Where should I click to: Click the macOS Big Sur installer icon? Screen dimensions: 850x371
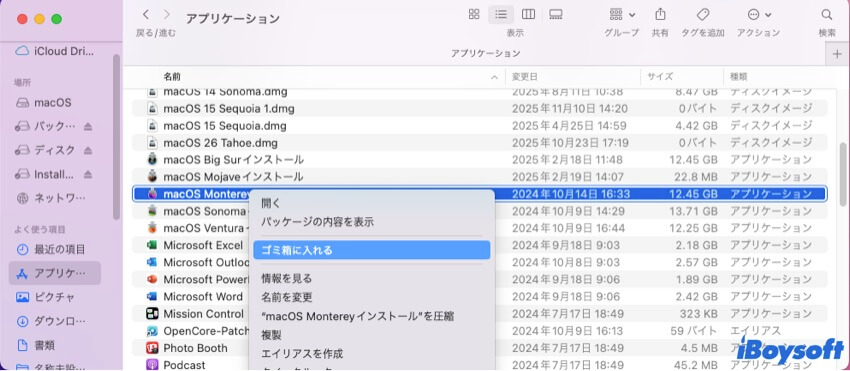click(152, 160)
